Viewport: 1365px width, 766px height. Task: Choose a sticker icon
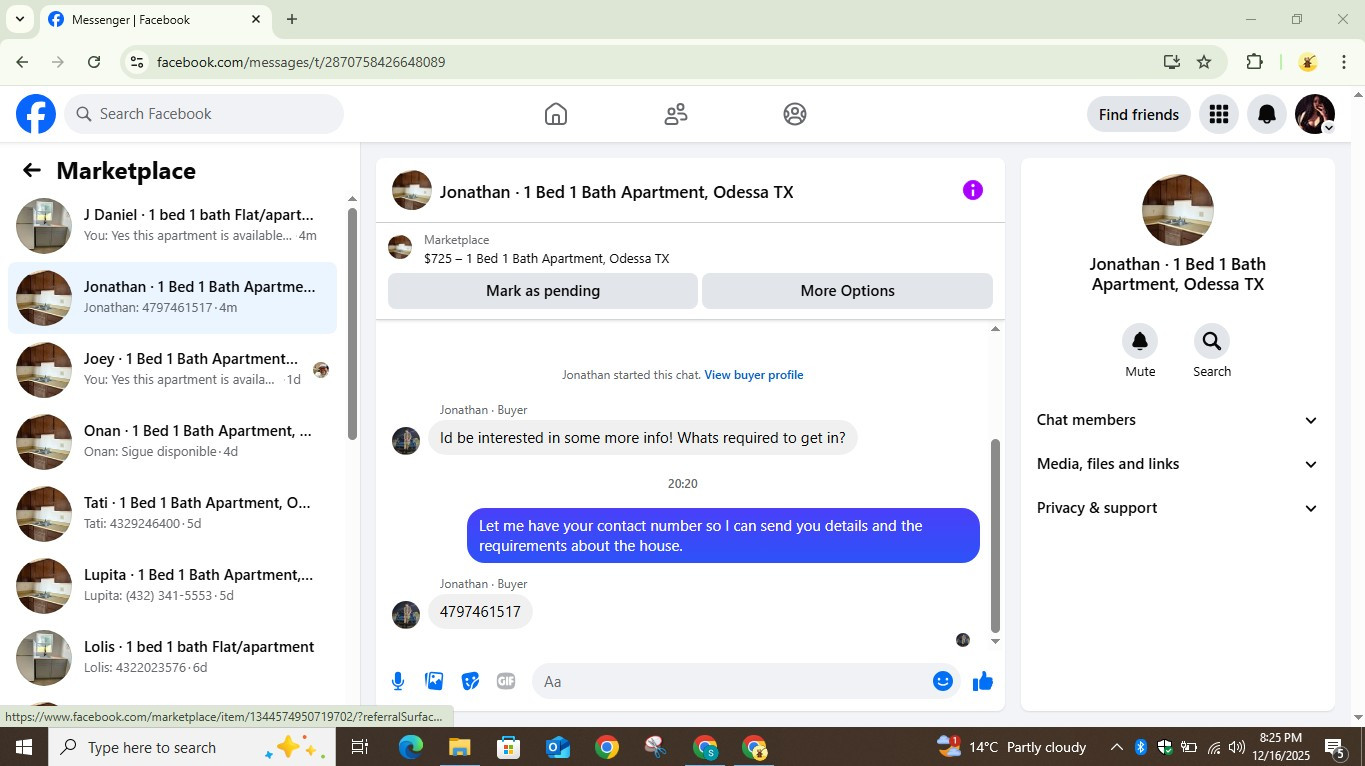click(x=470, y=681)
